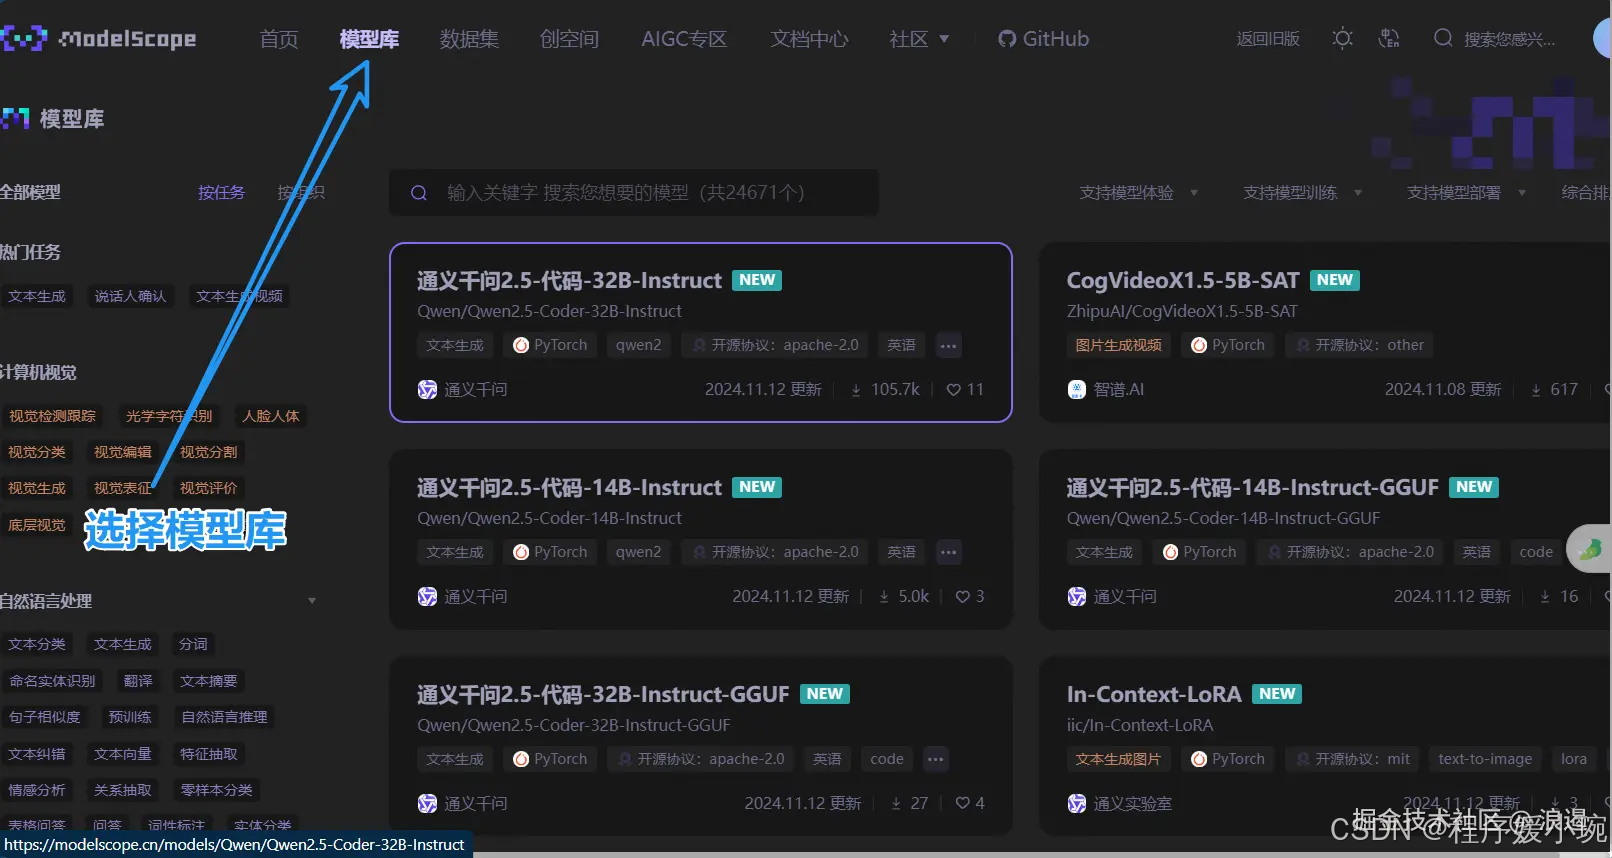The height and width of the screenshot is (858, 1612).
Task: Open the 数据集 nav item
Action: tap(469, 39)
